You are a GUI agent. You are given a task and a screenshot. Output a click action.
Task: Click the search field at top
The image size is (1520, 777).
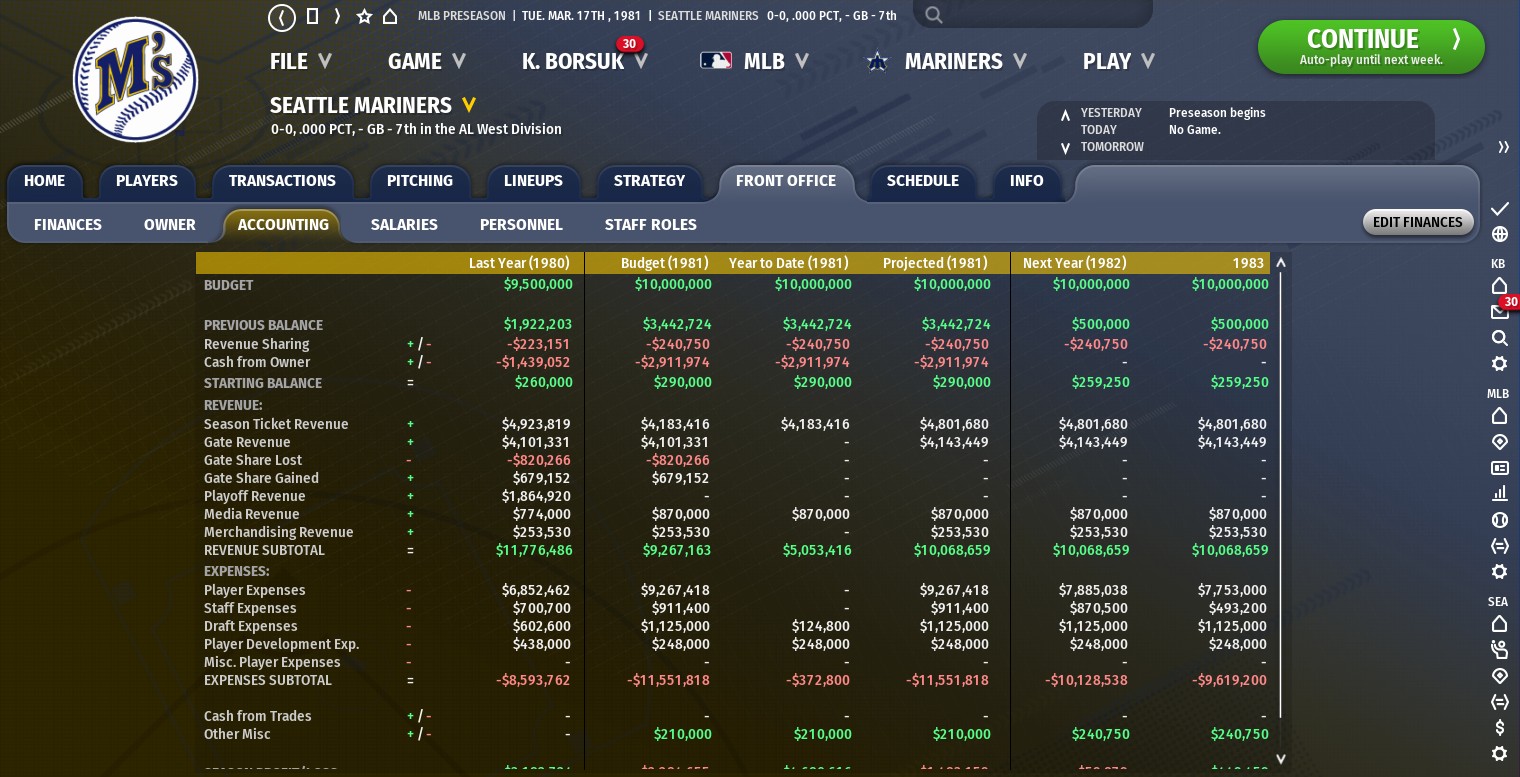(x=1040, y=15)
